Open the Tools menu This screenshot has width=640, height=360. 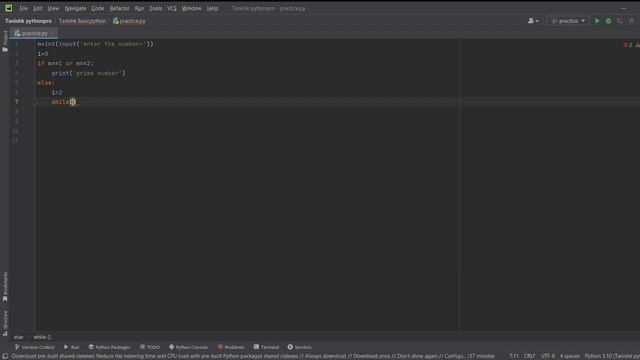(155, 8)
